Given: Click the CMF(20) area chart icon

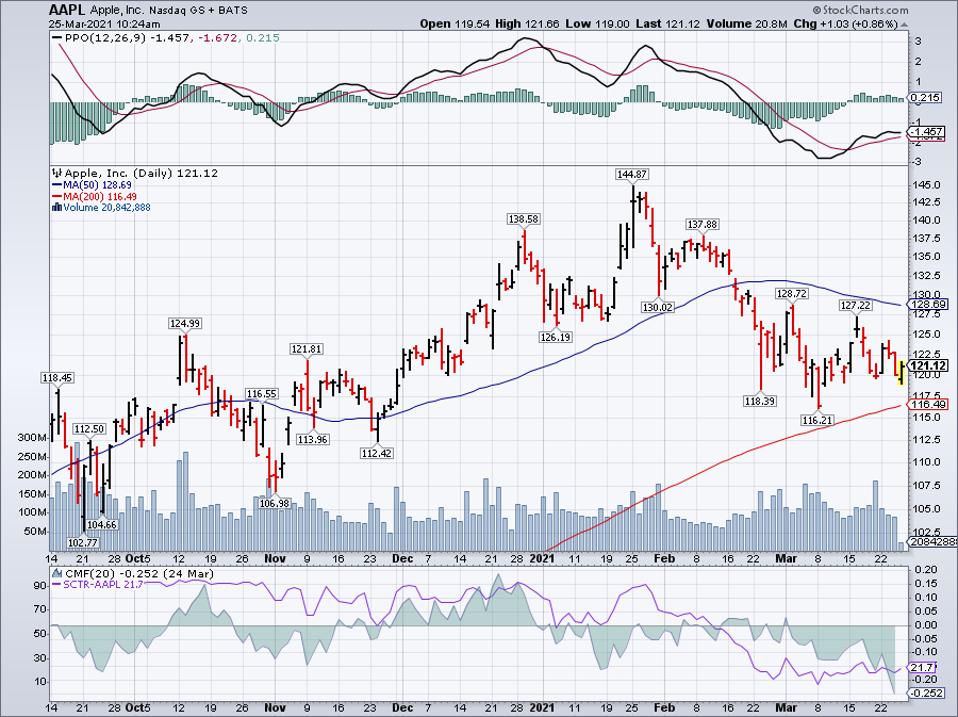Looking at the screenshot, I should (57, 574).
